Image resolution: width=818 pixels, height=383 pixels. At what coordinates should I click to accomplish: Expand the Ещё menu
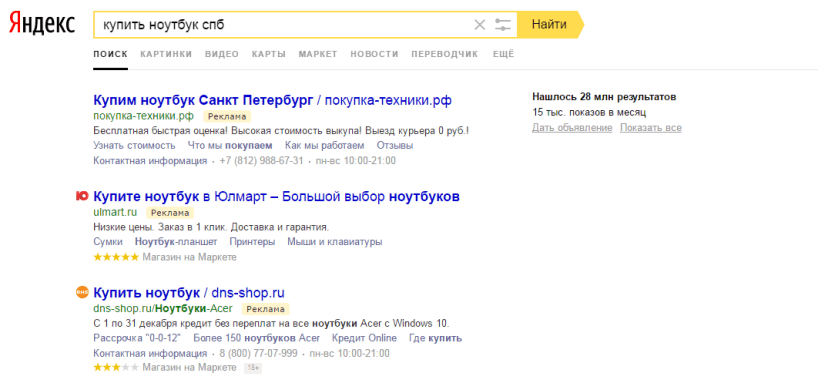coord(503,54)
